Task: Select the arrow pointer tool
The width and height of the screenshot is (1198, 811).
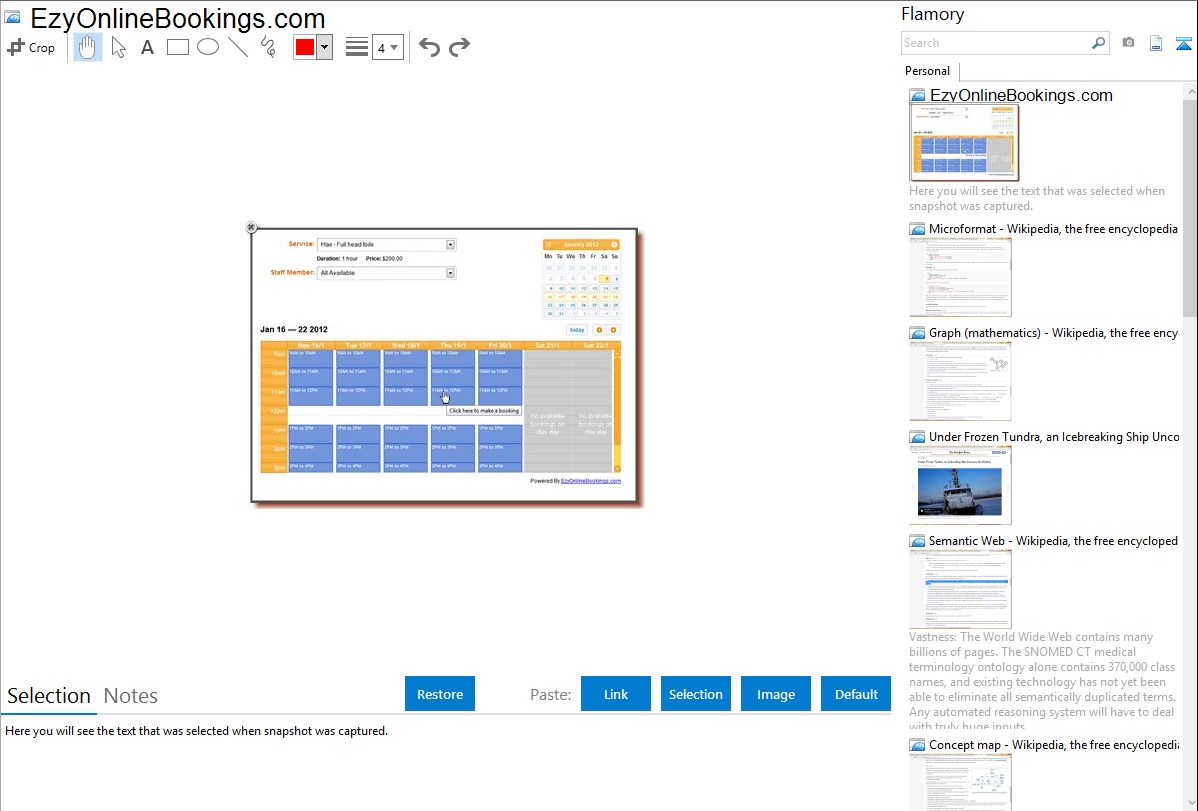Action: pos(118,47)
